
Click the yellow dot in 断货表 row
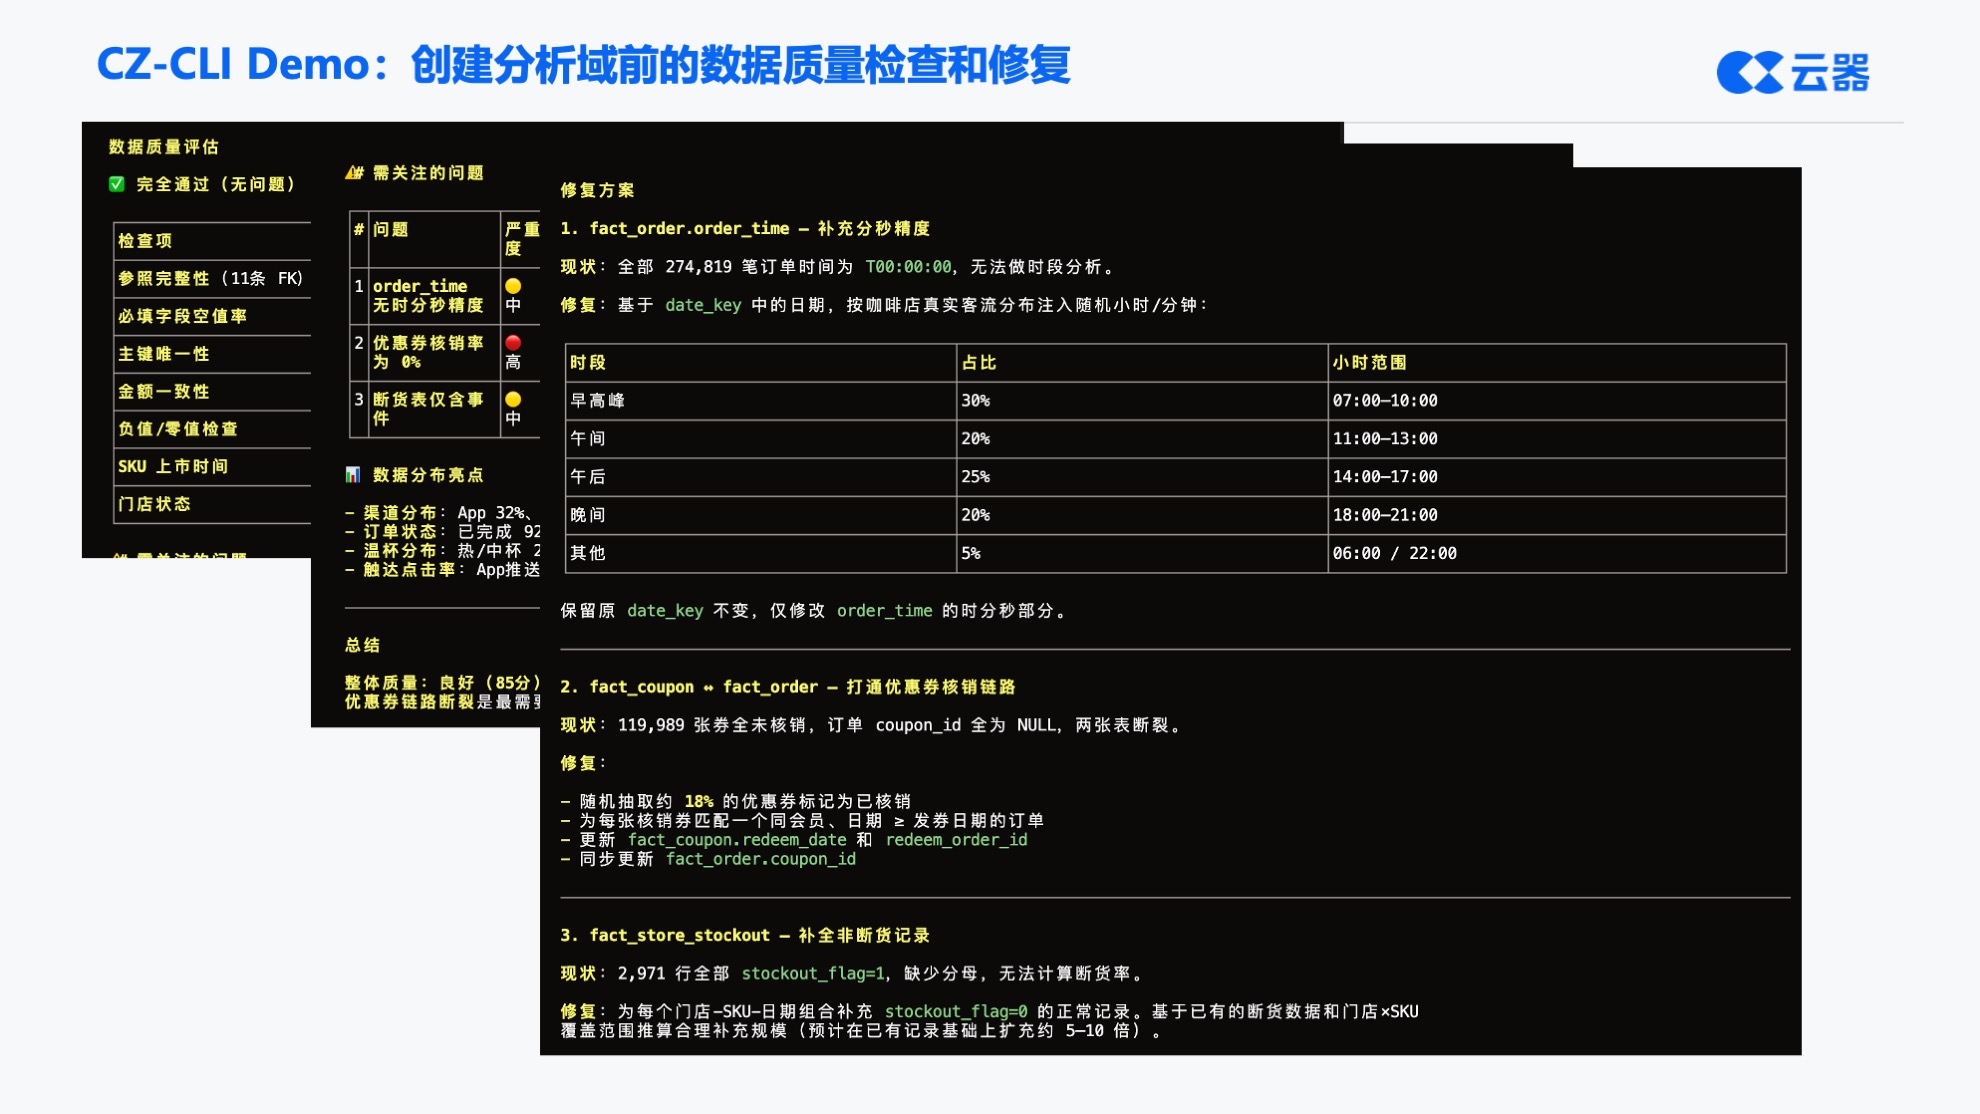pos(513,400)
